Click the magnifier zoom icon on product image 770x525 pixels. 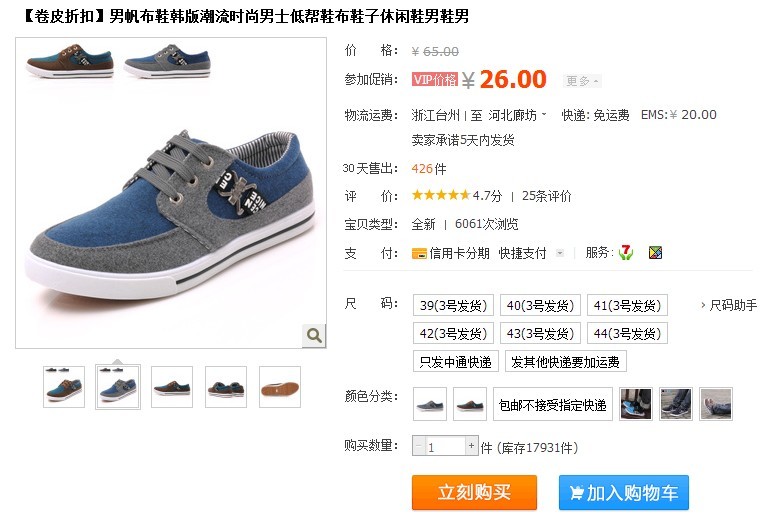[314, 335]
